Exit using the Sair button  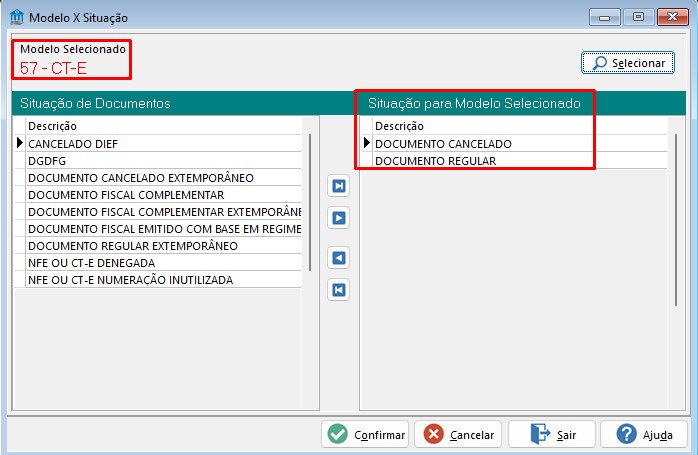click(552, 434)
